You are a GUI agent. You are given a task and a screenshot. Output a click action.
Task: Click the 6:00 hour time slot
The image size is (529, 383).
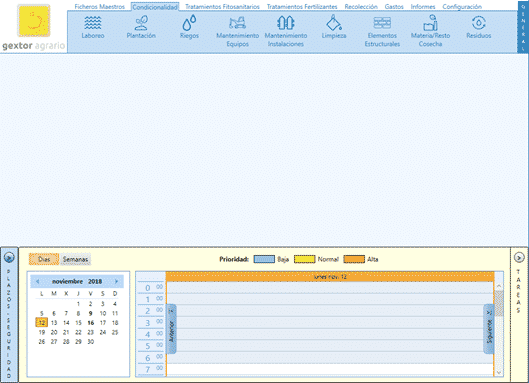point(330,358)
